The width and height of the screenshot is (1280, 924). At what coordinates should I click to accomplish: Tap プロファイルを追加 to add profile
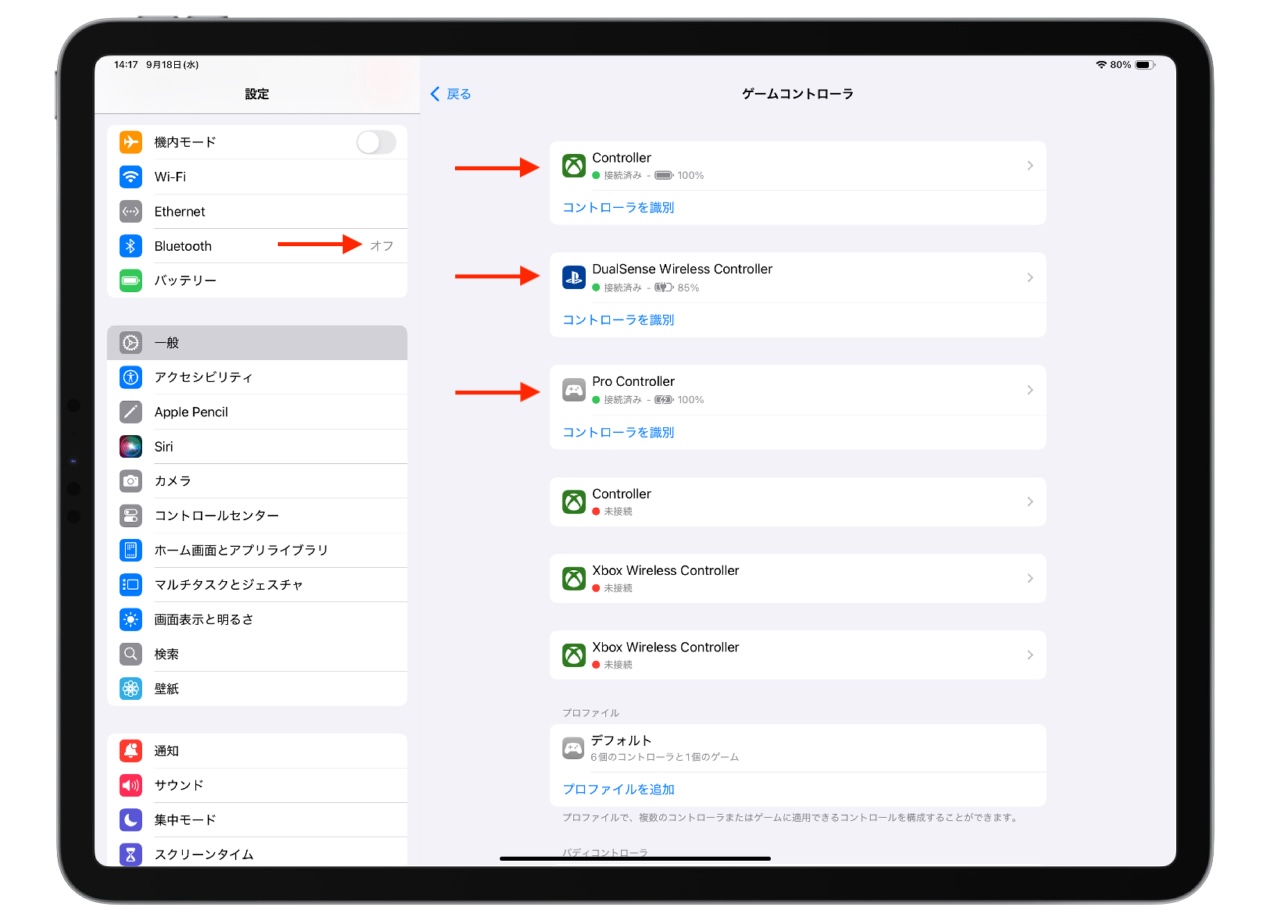pyautogui.click(x=618, y=789)
